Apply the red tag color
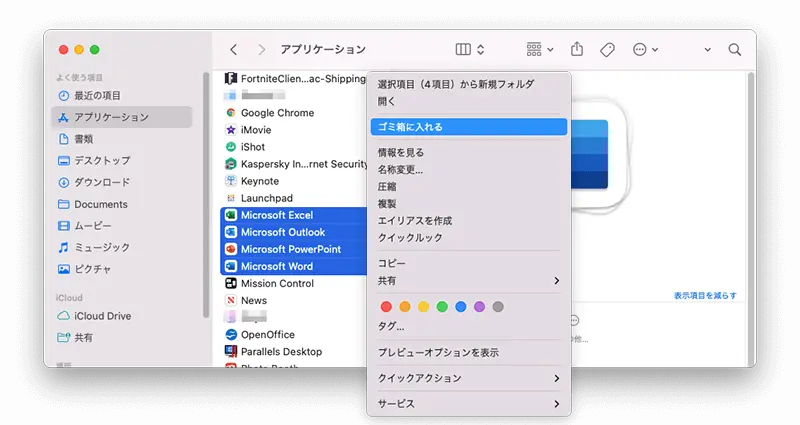This screenshot has width=800, height=425. tap(386, 307)
